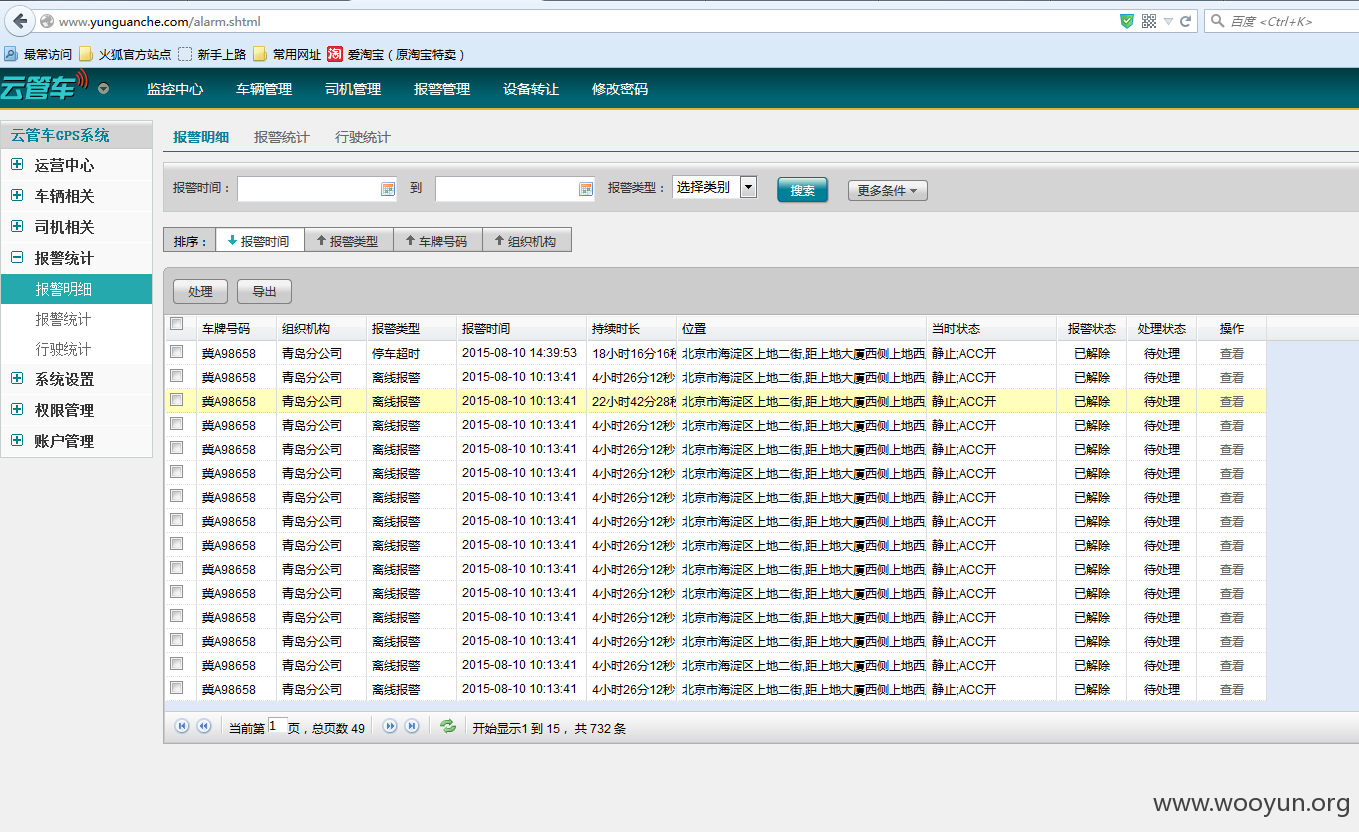Open the 爱淘宝 bookmark
This screenshot has width=1359, height=832.
tap(395, 54)
